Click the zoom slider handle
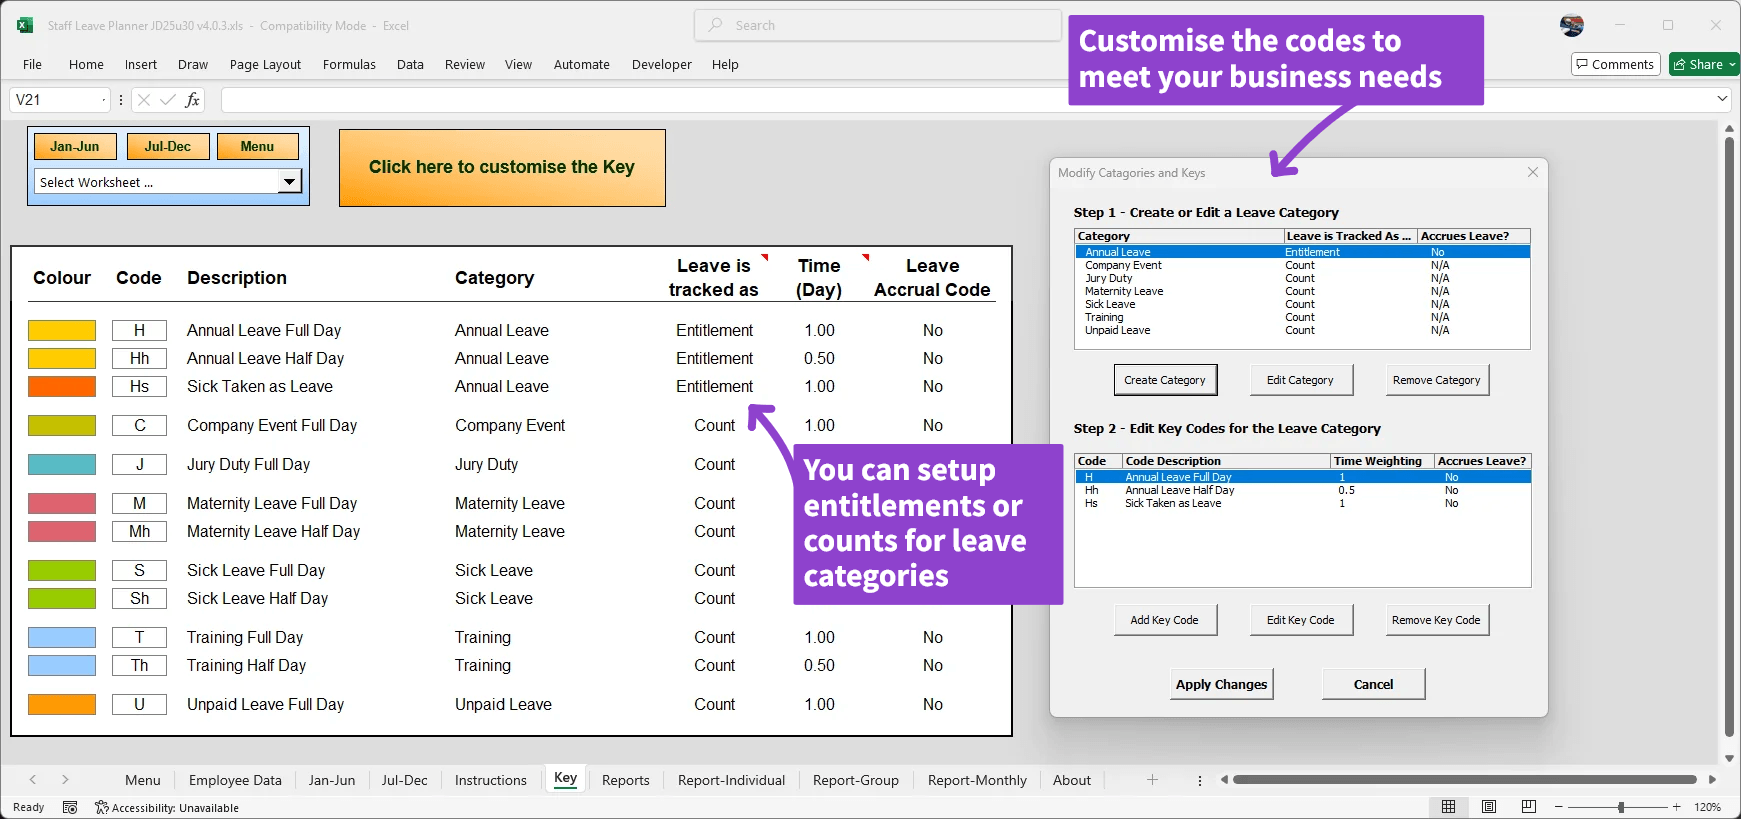 [1621, 806]
